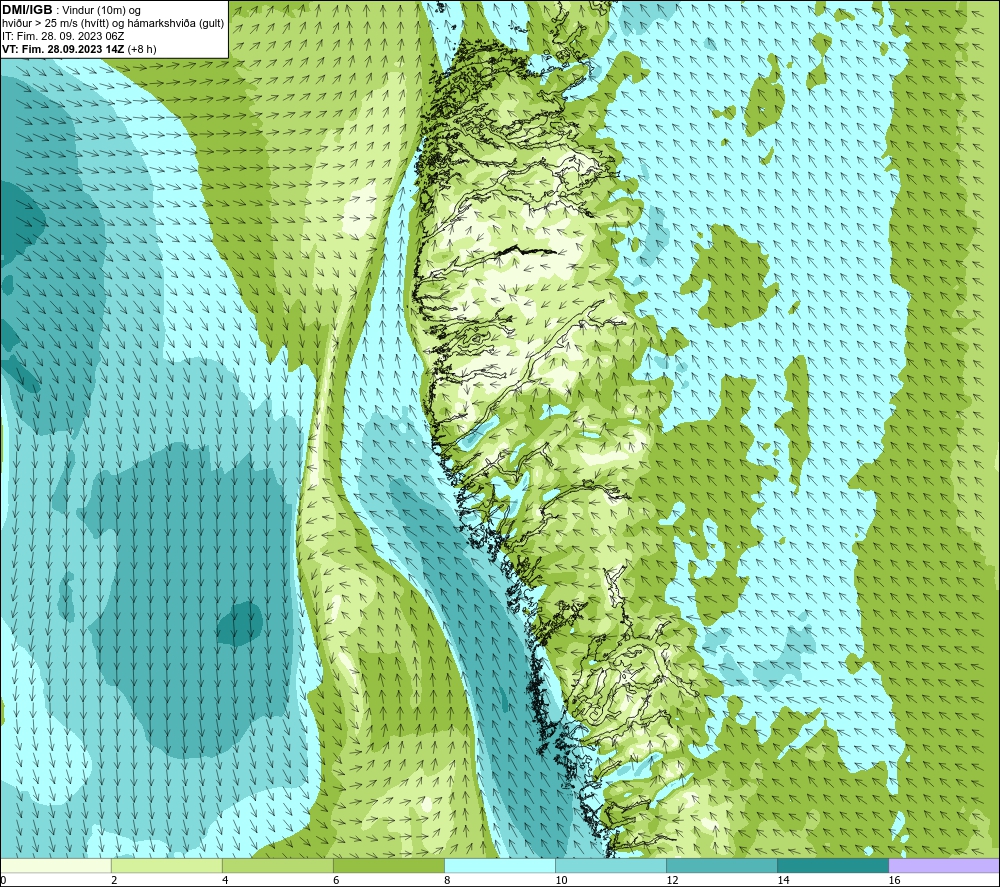Click the legend label '12'
This screenshot has width=1000, height=887.
click(672, 880)
